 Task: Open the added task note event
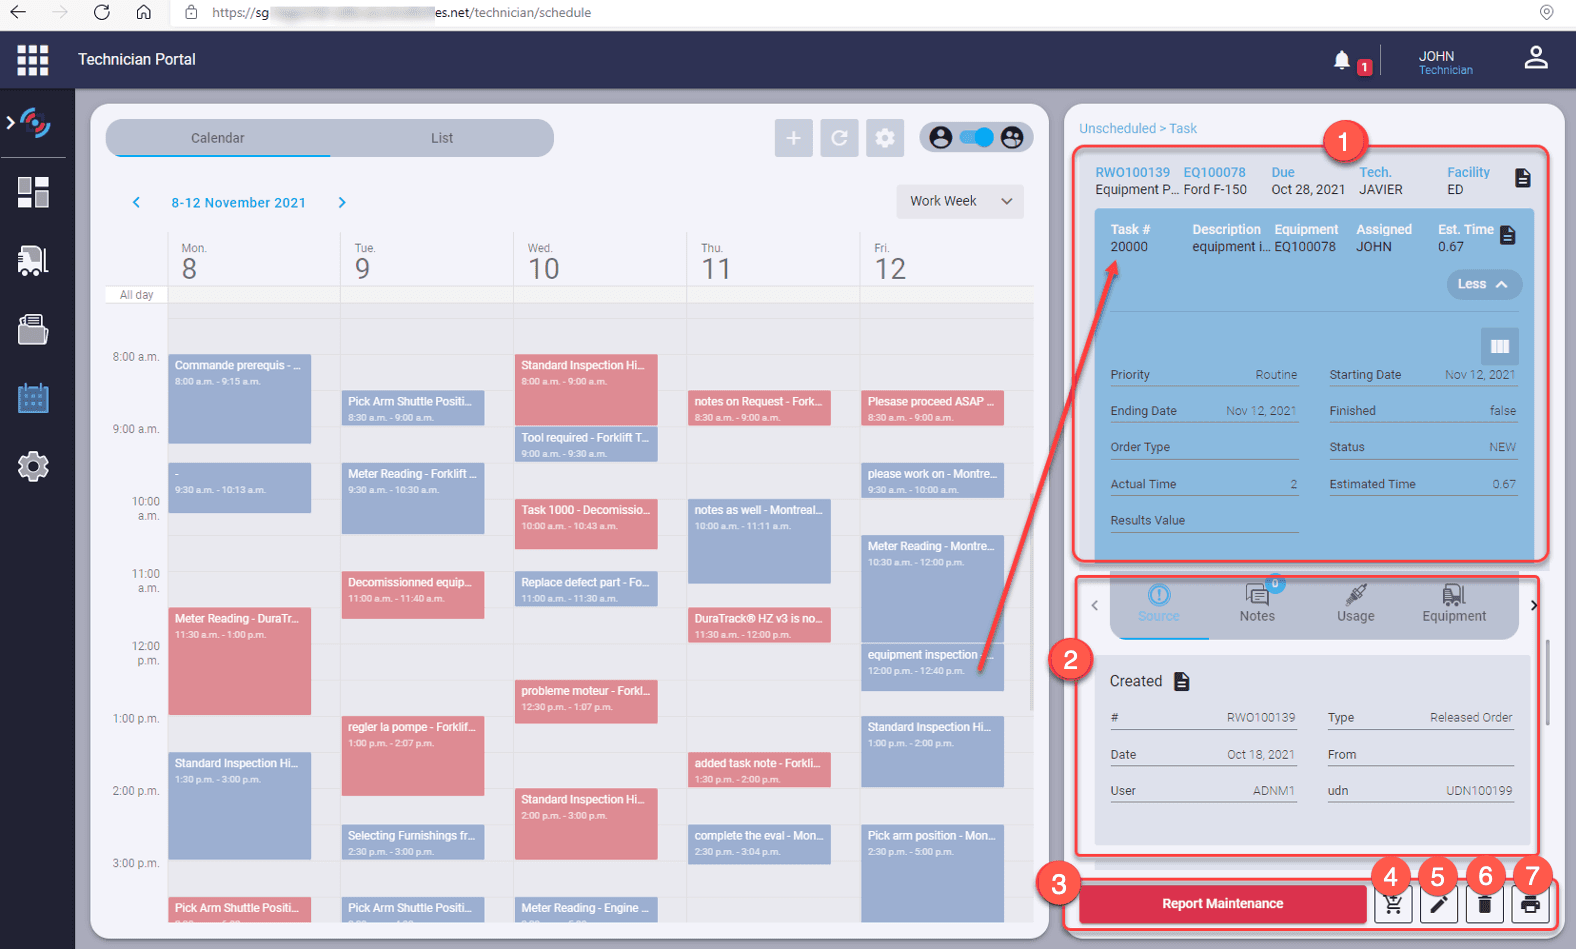click(759, 770)
